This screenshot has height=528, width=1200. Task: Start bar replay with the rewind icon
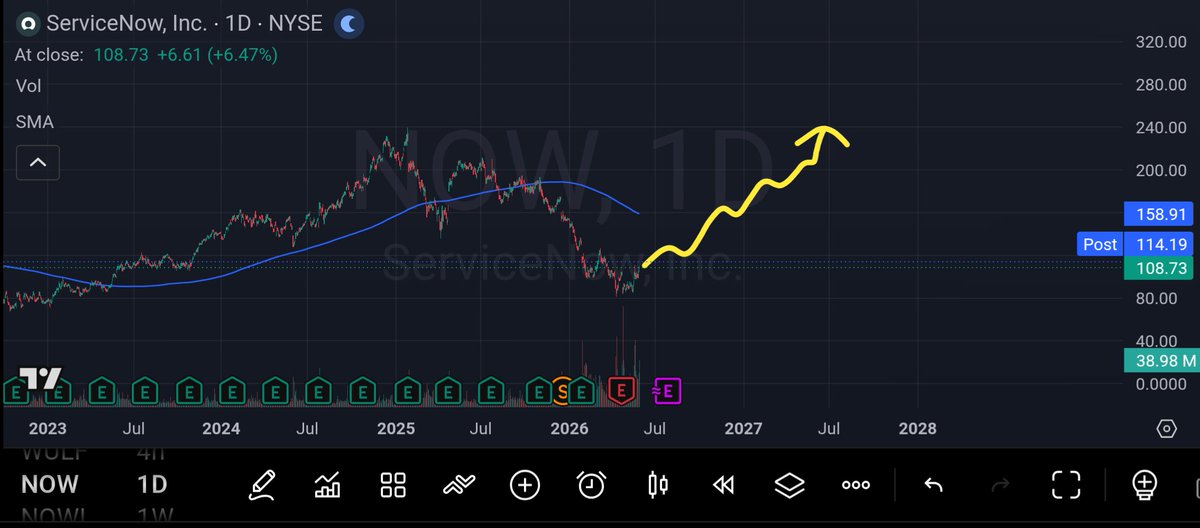point(723,485)
